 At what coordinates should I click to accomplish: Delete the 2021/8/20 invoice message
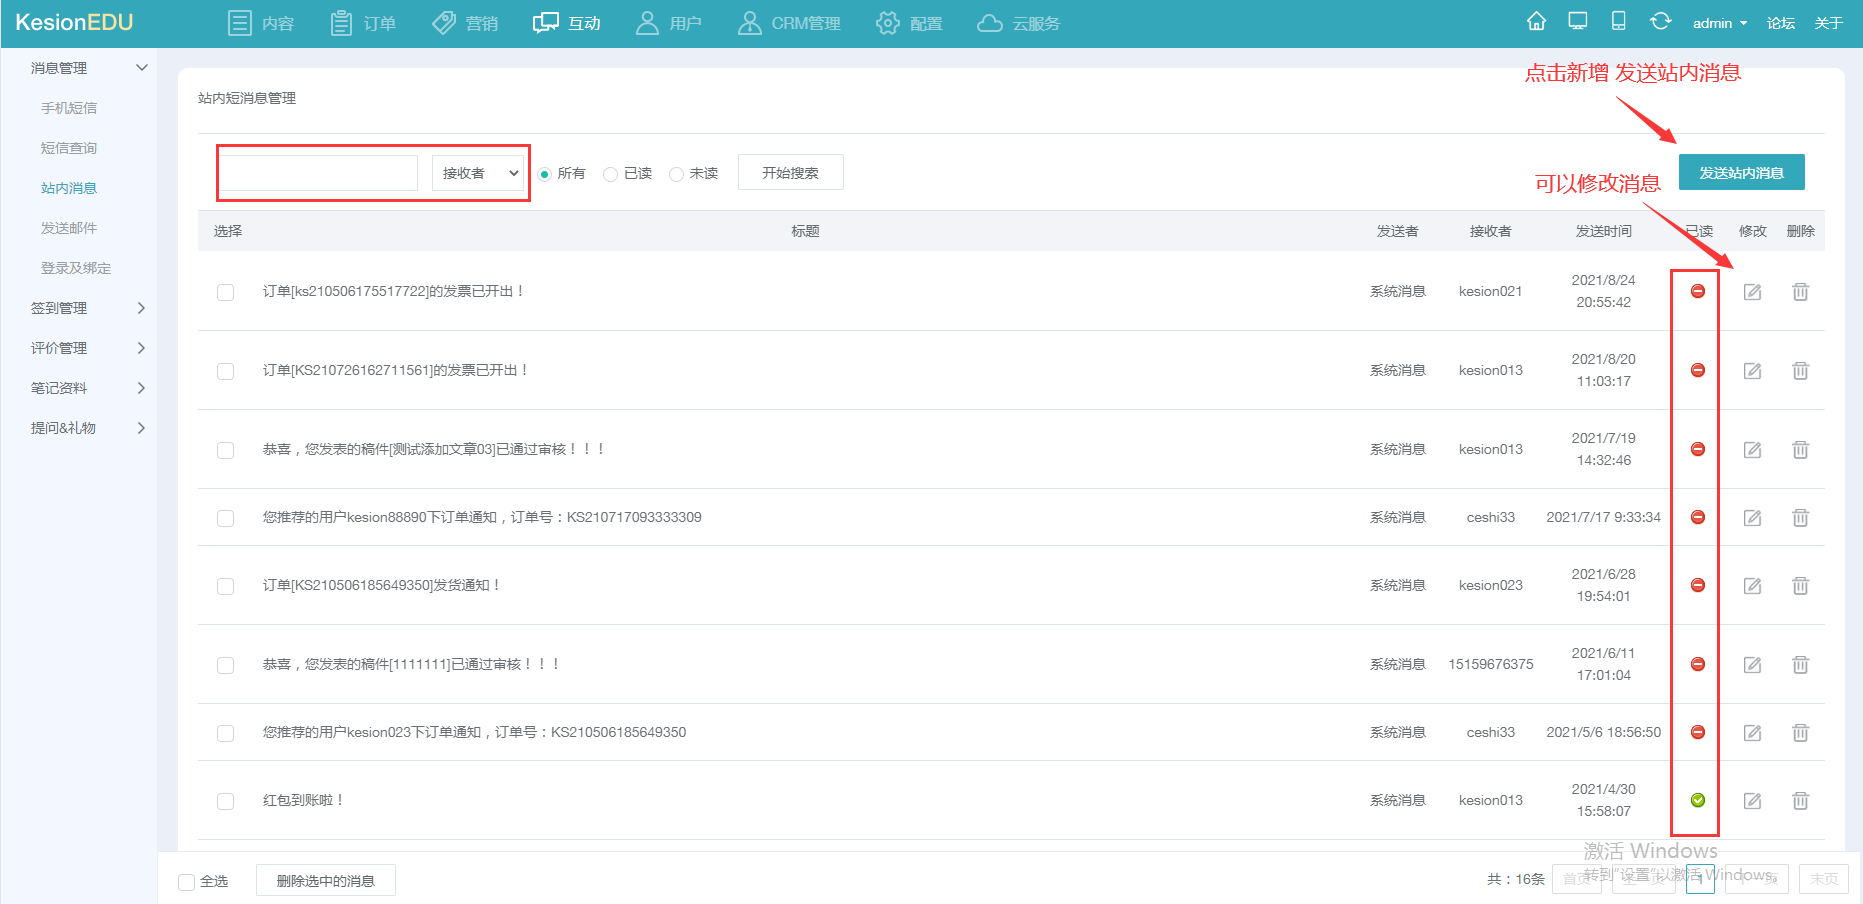coord(1800,371)
